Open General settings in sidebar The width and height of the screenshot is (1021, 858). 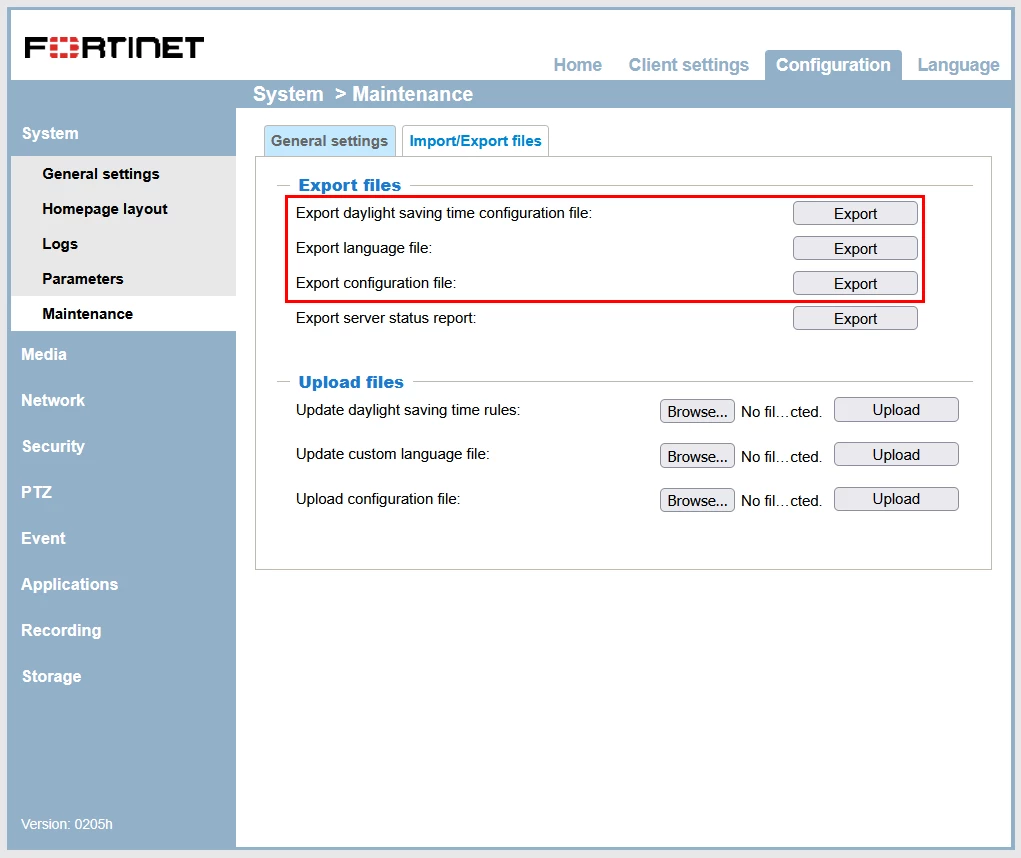101,174
